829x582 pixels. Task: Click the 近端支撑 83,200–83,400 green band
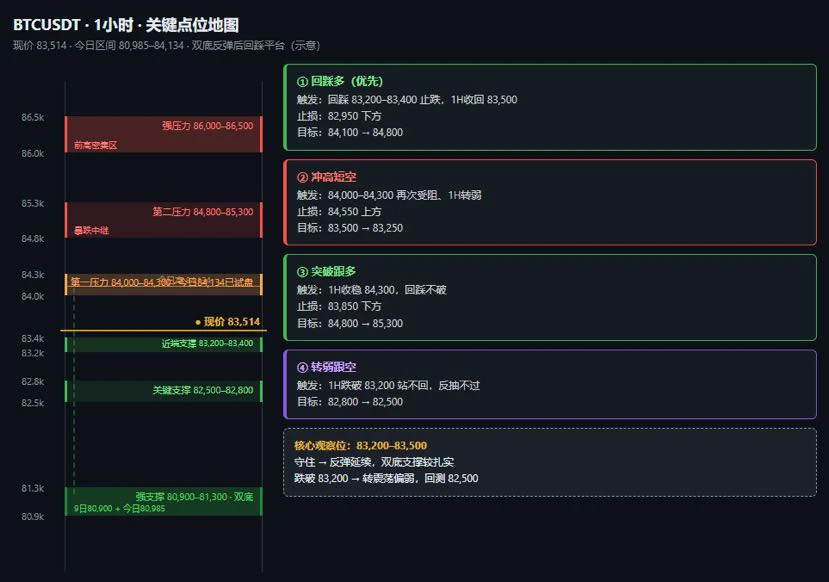[163, 344]
